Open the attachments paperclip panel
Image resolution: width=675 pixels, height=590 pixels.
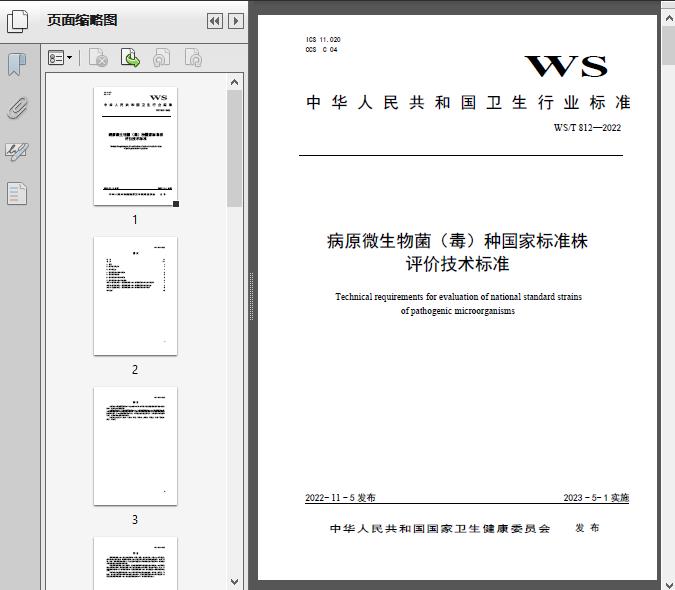click(17, 108)
